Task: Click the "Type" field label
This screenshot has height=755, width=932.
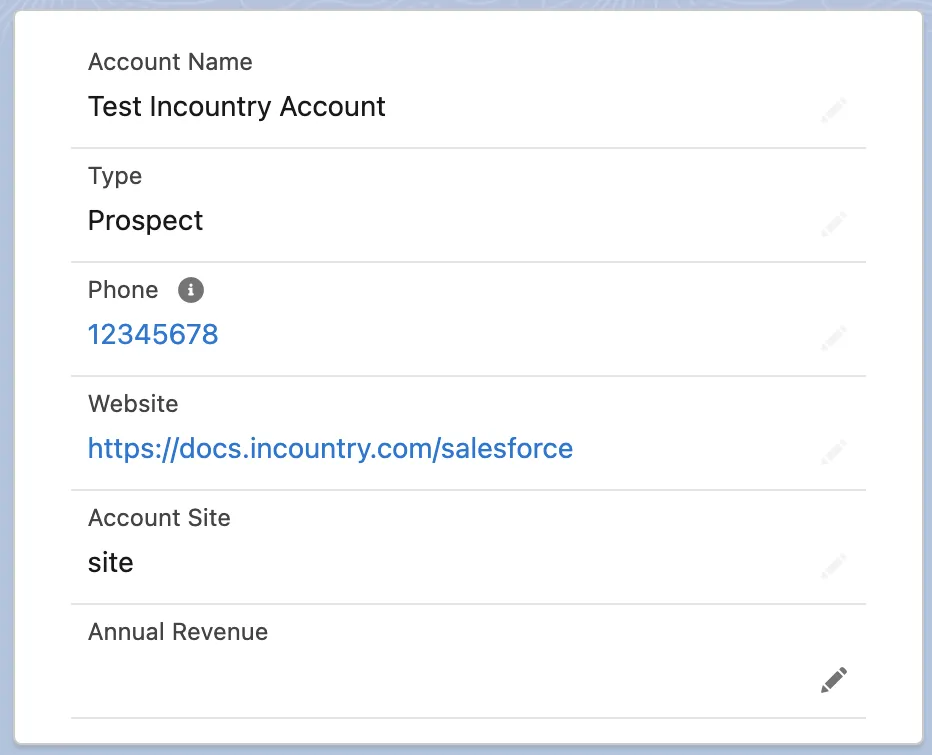Action: click(x=115, y=176)
